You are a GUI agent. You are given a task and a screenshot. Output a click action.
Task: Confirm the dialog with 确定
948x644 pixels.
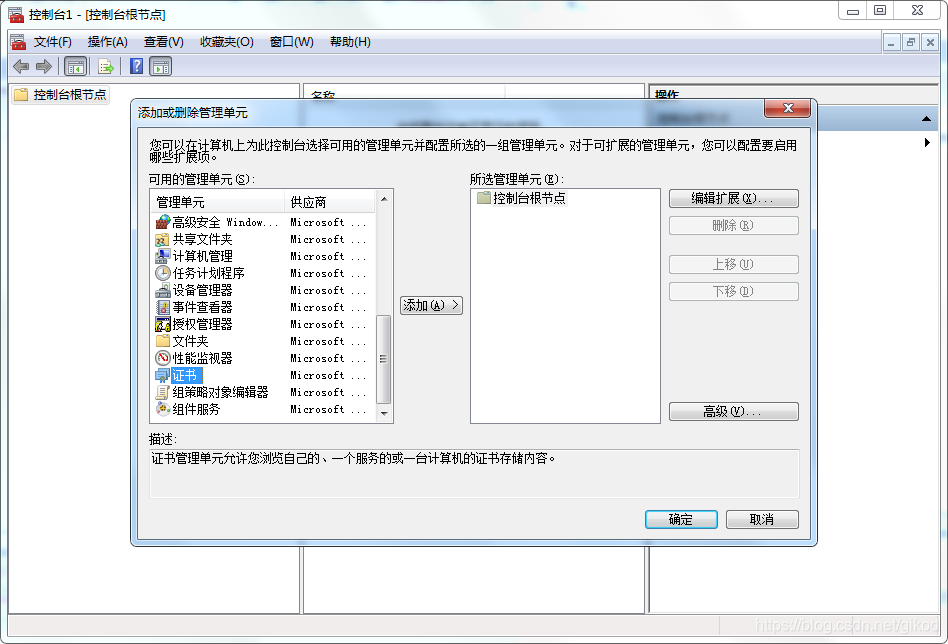(681, 519)
